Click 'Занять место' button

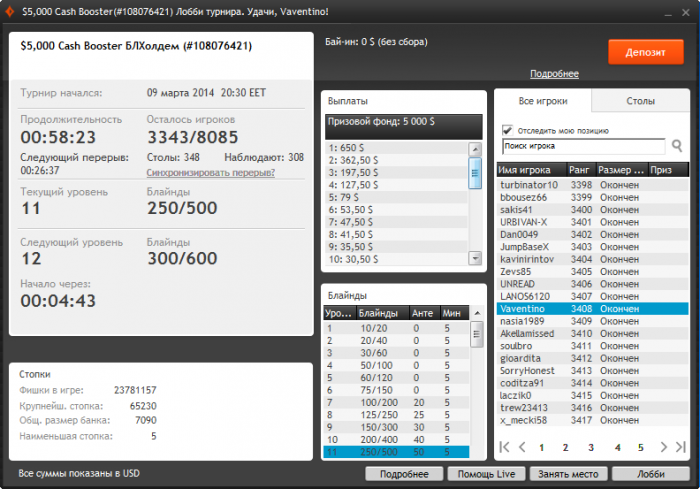click(568, 474)
